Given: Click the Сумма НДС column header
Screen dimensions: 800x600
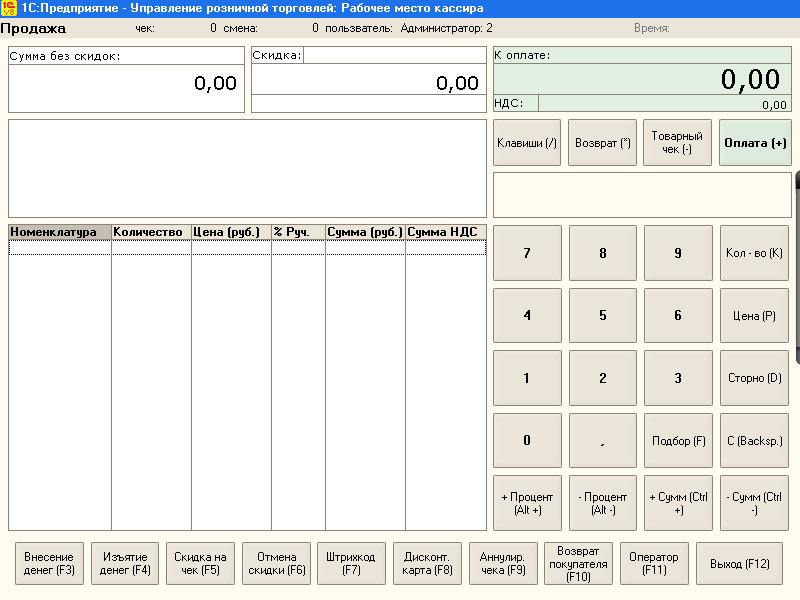Looking at the screenshot, I should click(446, 232).
